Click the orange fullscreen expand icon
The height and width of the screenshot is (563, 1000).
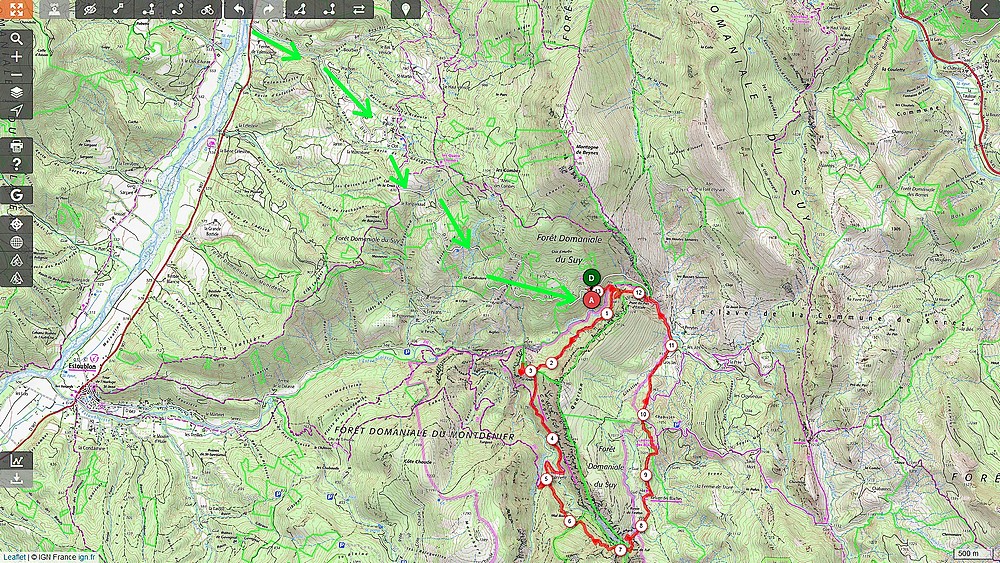(16, 9)
